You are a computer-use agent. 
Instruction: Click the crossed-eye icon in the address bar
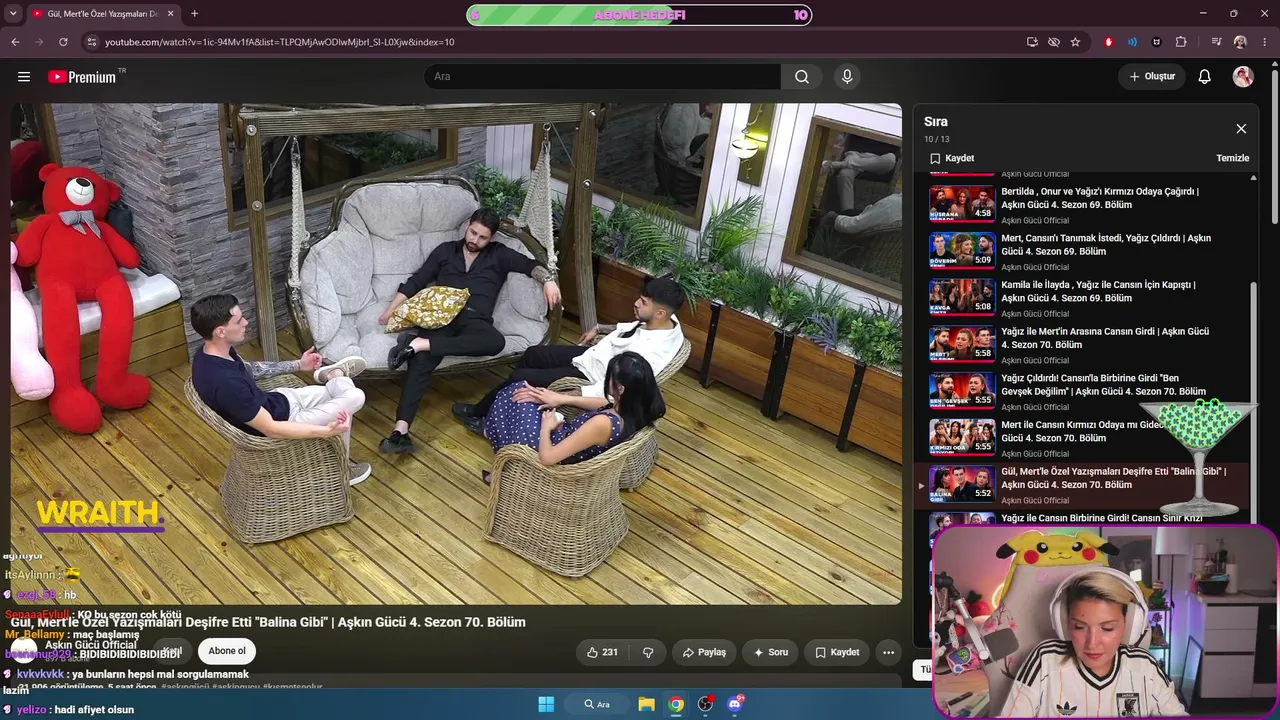click(x=1054, y=42)
